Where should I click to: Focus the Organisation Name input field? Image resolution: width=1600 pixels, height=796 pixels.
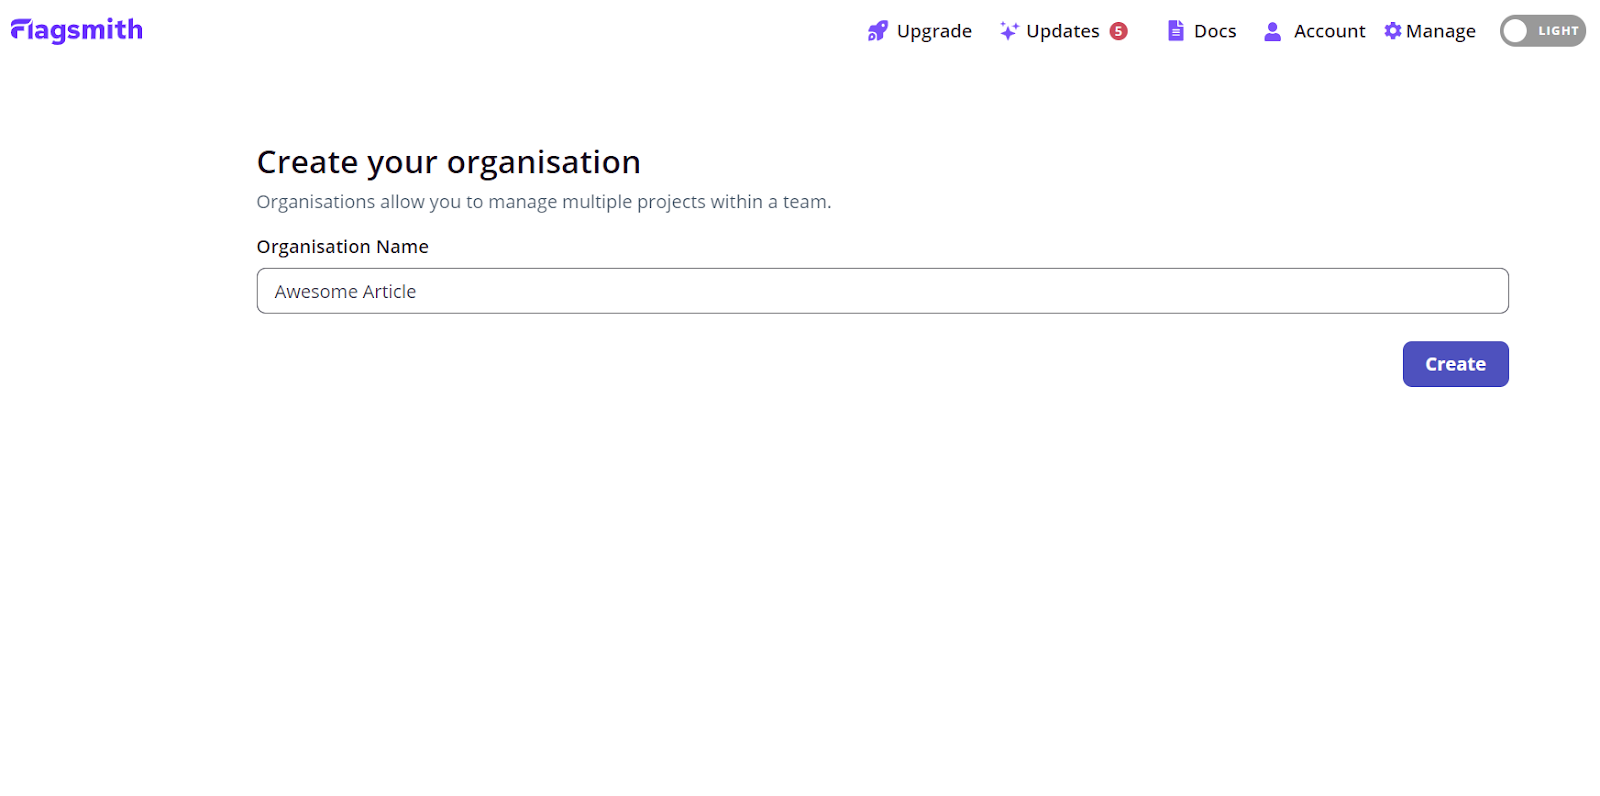pyautogui.click(x=882, y=291)
